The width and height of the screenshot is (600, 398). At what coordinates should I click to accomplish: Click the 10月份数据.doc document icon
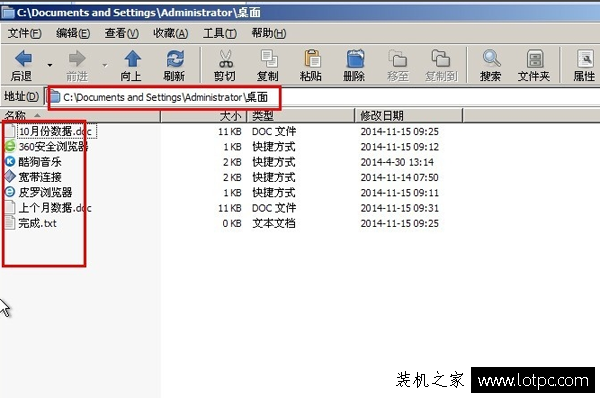click(10, 131)
